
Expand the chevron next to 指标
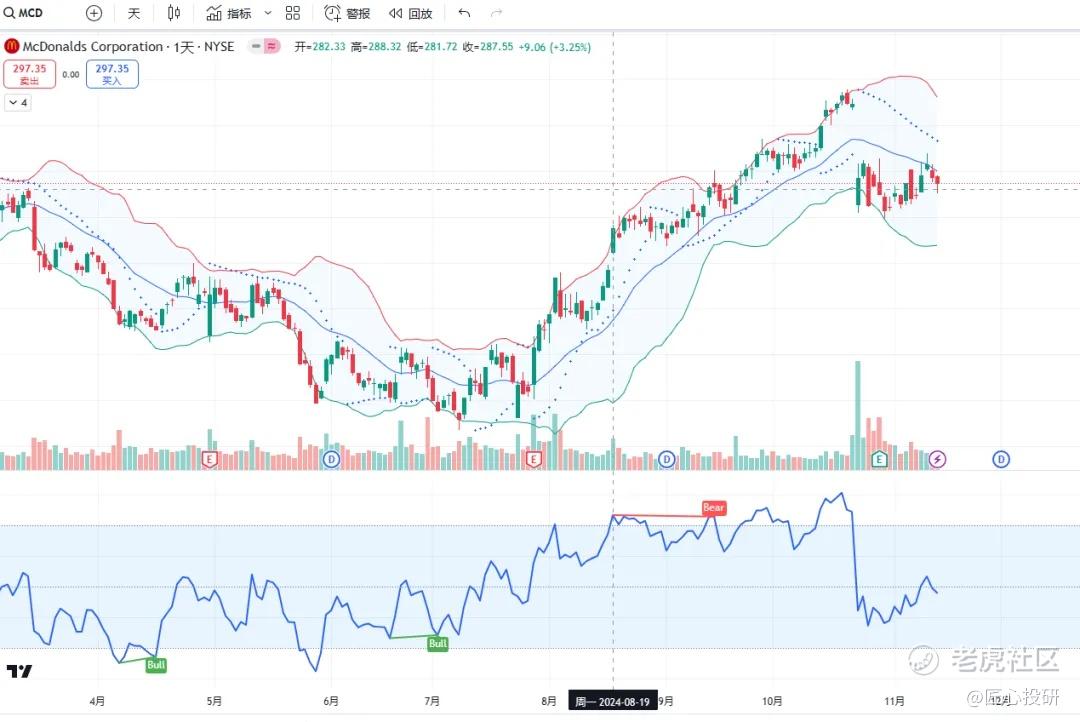click(x=268, y=13)
